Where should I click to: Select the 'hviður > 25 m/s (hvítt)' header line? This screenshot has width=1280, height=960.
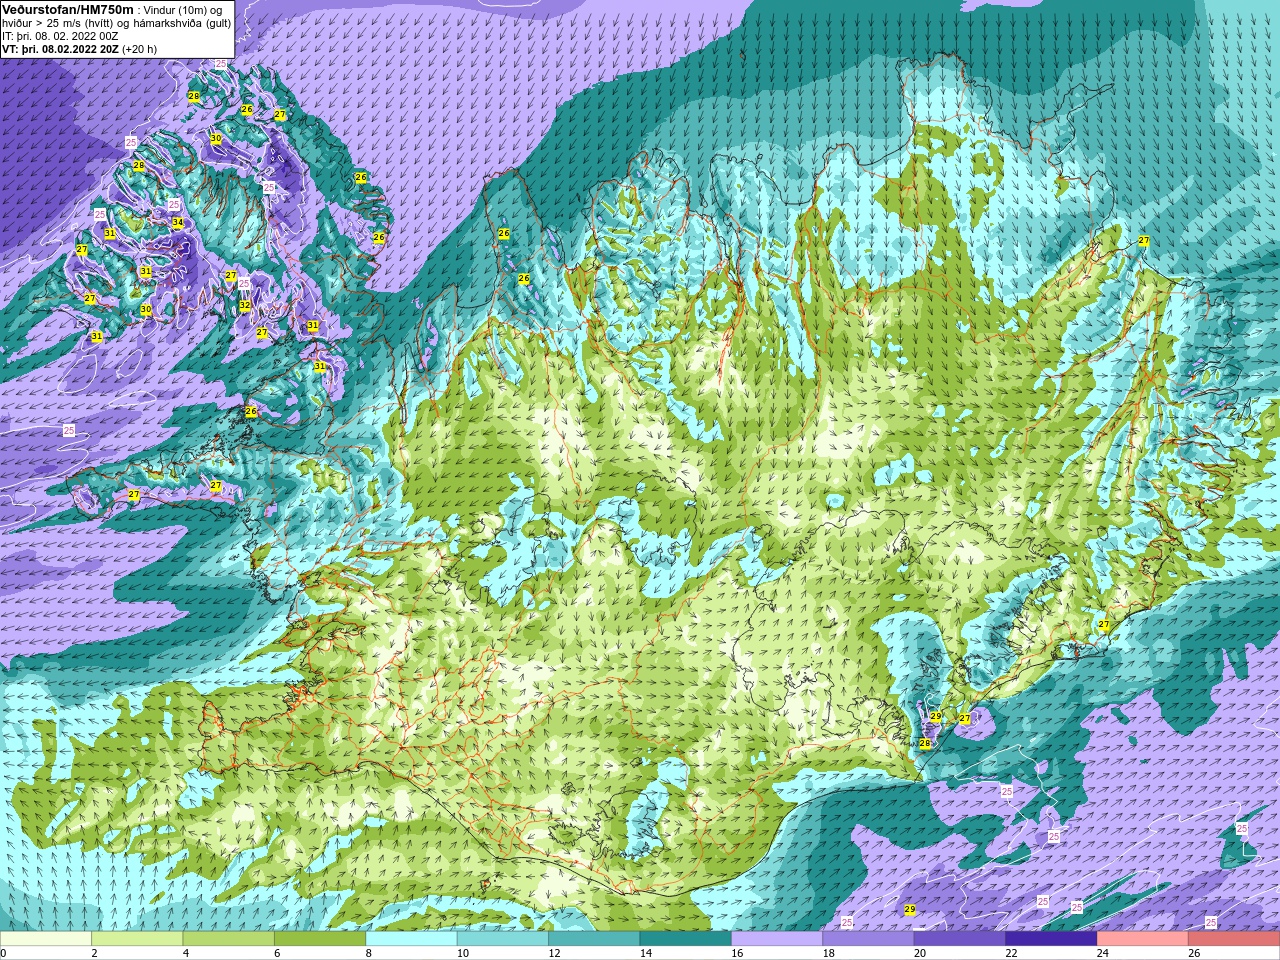(x=60, y=23)
